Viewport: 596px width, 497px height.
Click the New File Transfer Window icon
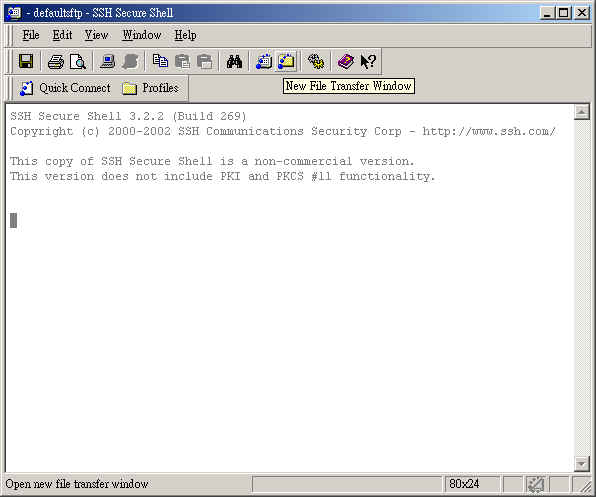286,61
